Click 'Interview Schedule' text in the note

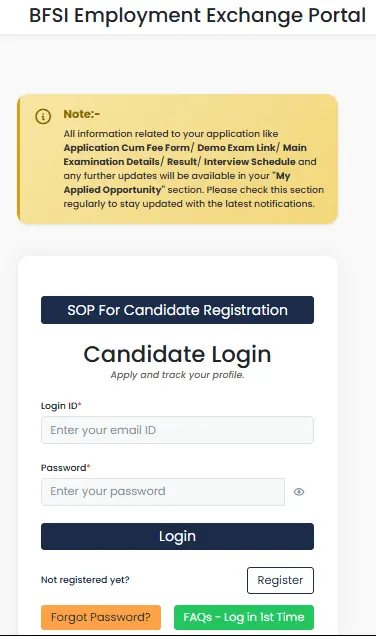click(x=249, y=161)
